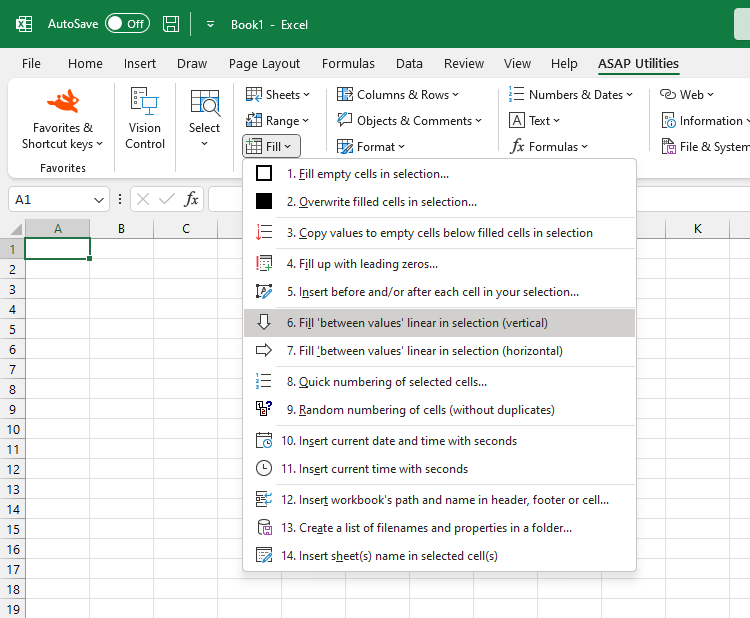Viewport: 750px width, 618px height.
Task: Choose Fill up with leading zeros
Action: pos(439,264)
